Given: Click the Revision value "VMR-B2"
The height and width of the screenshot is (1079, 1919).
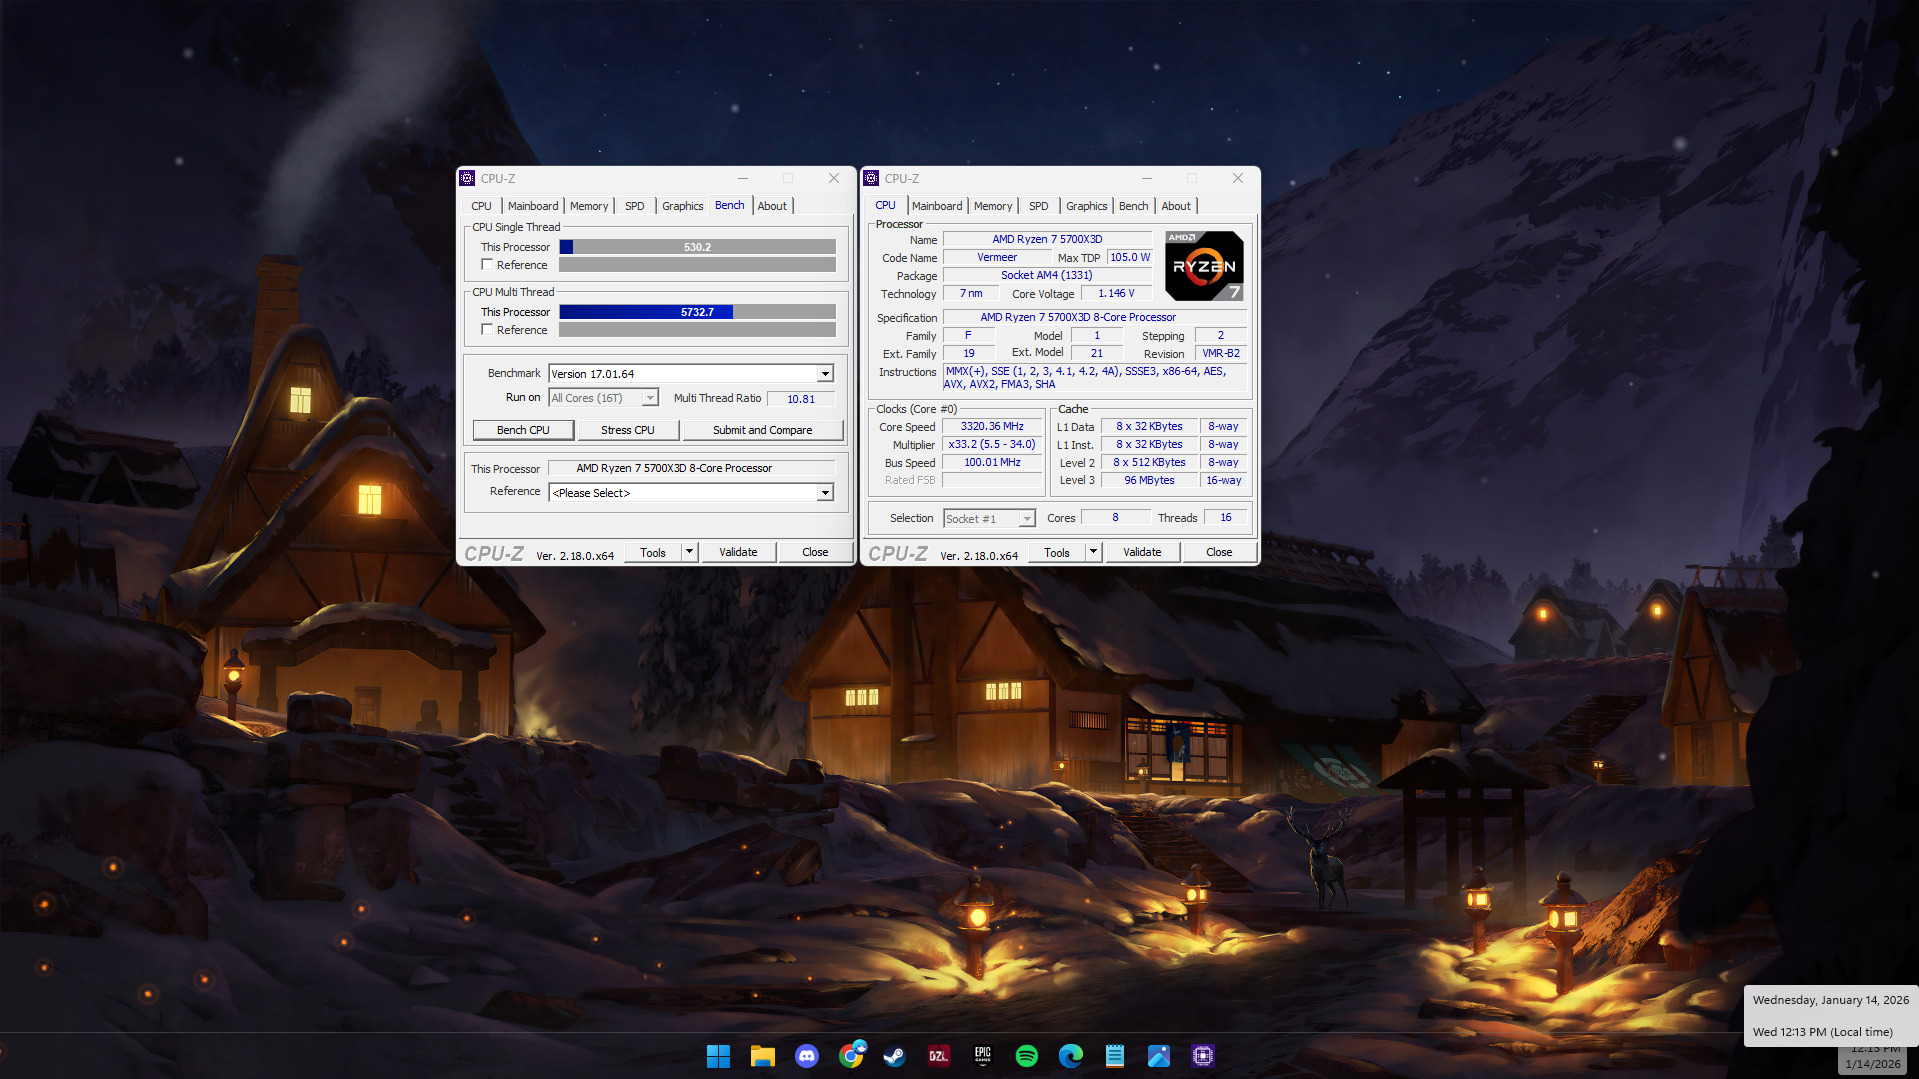Looking at the screenshot, I should click(1221, 353).
